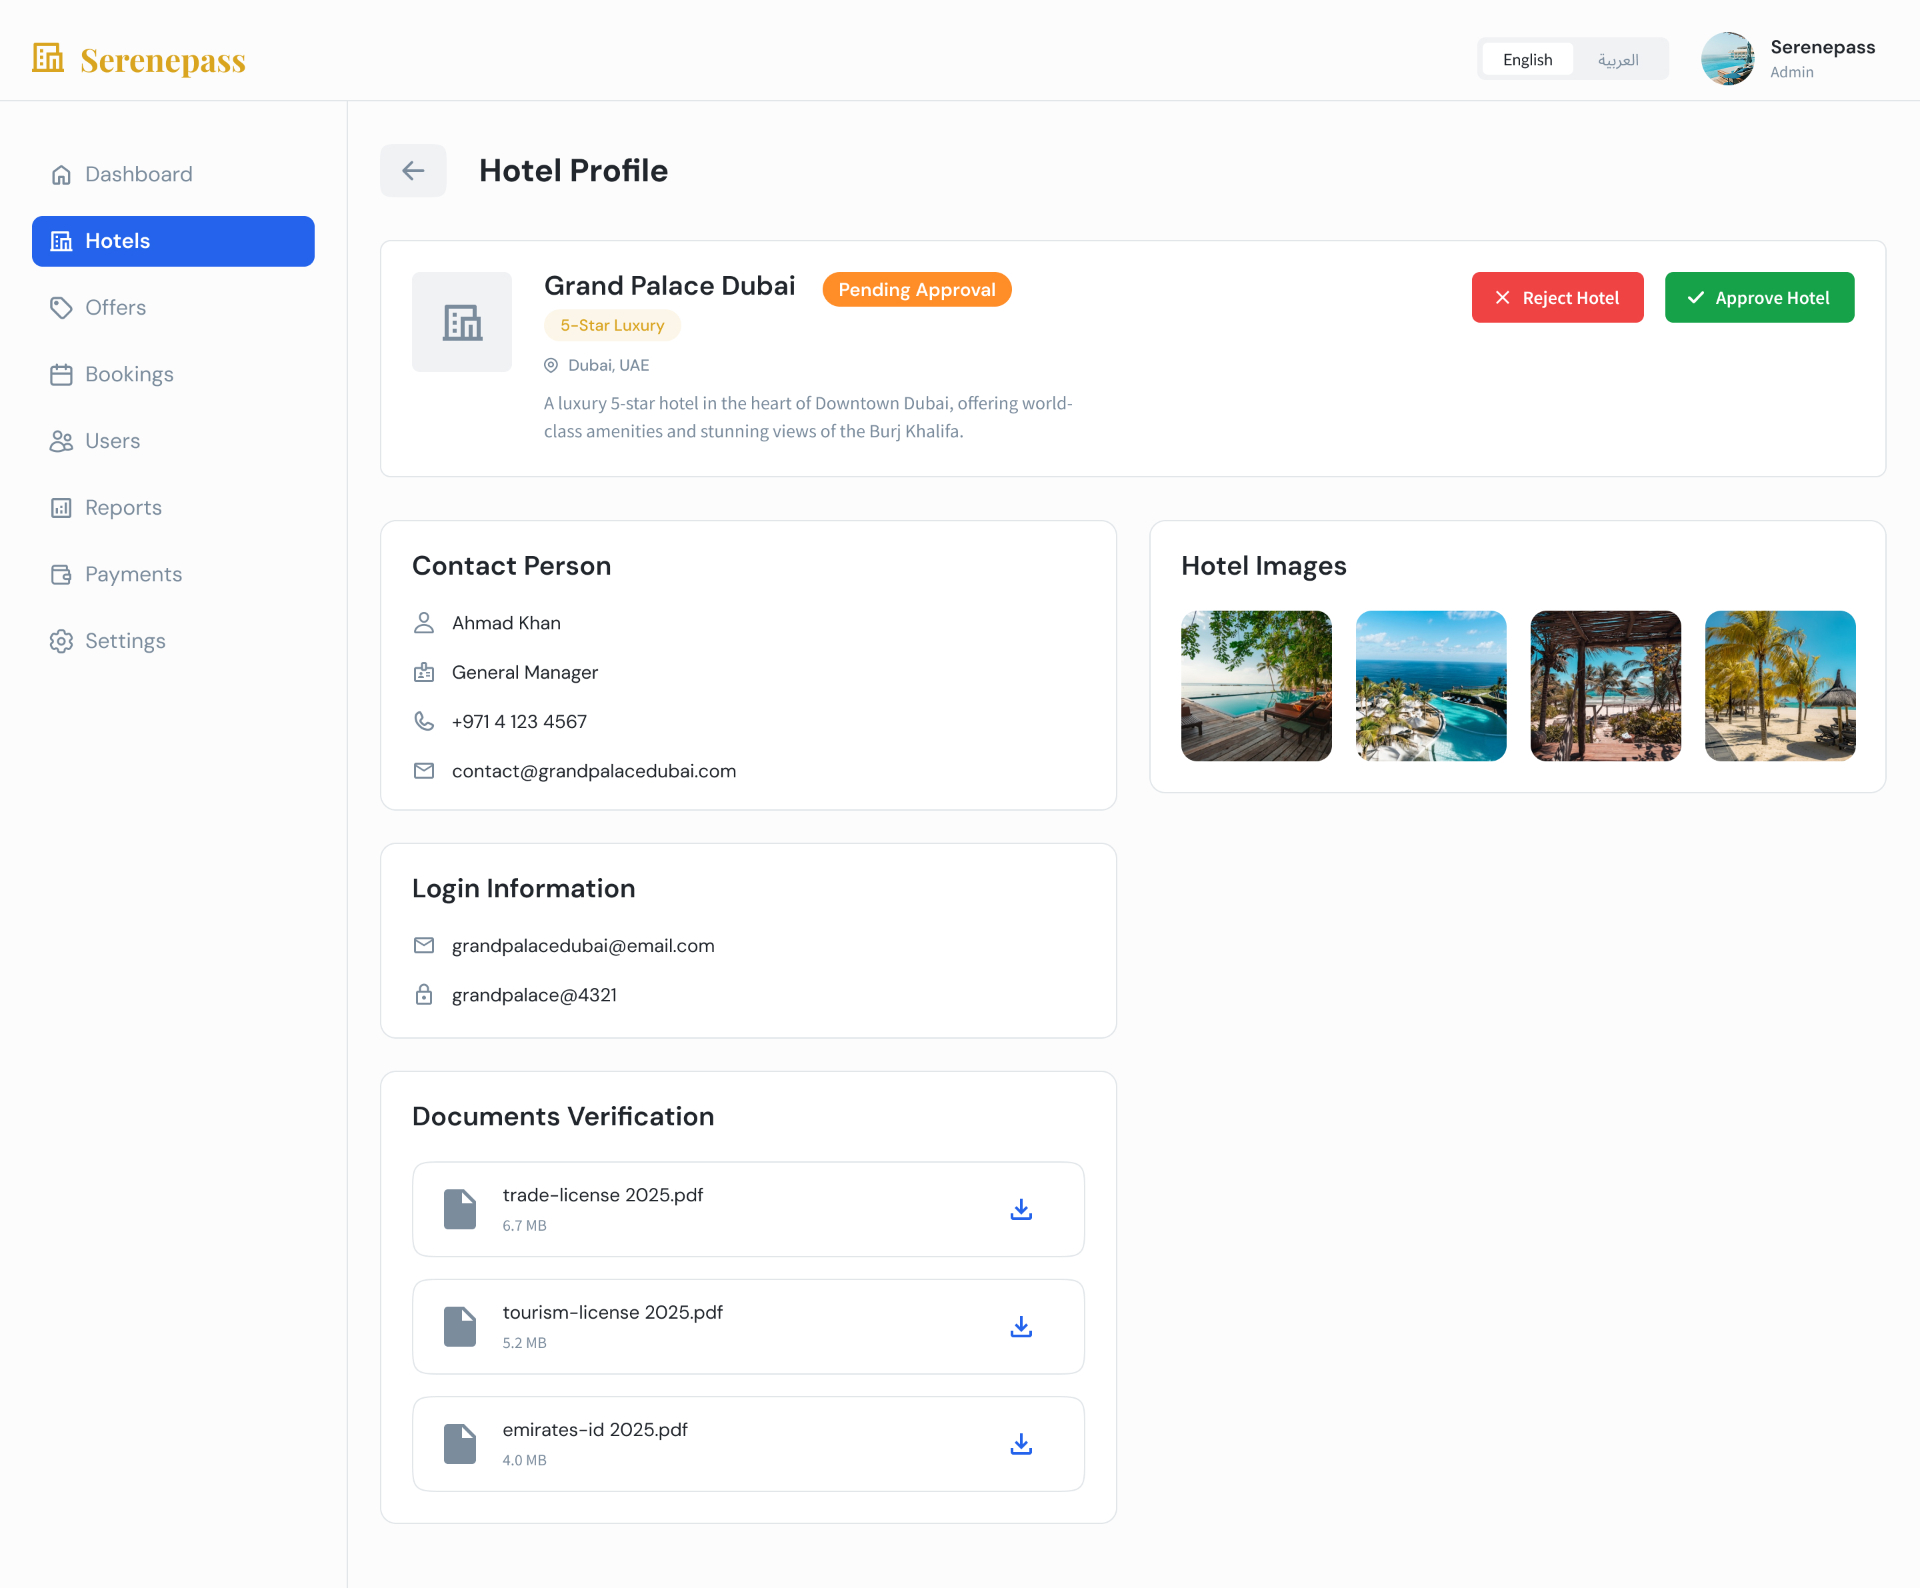The width and height of the screenshot is (1920, 1588).
Task: Go to Bookings page
Action: click(x=173, y=374)
